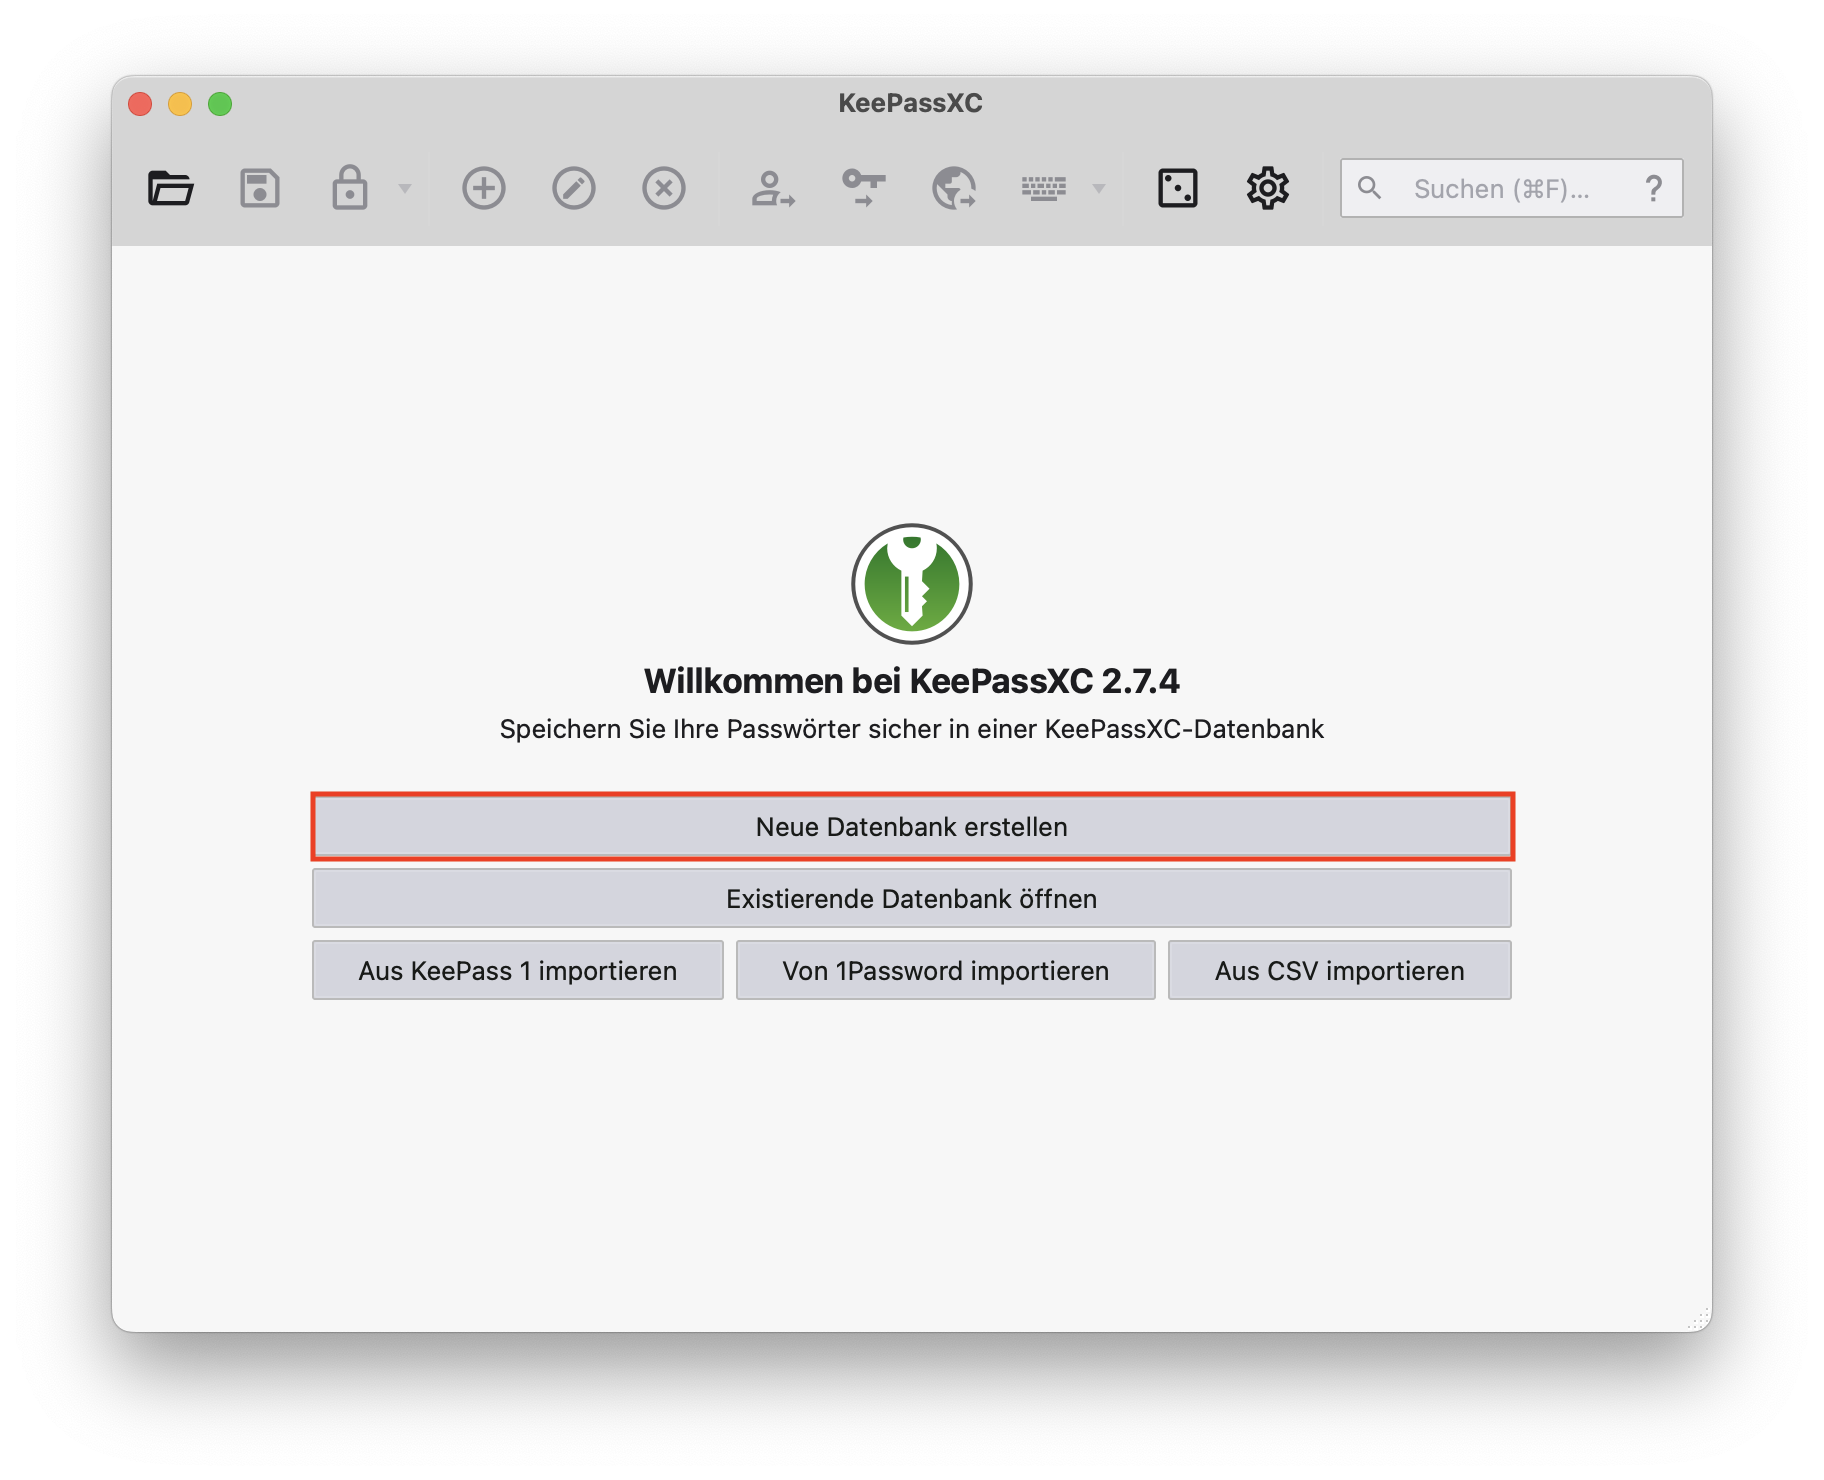Expand the Auto-Type dropdown arrow
1824x1480 pixels.
click(1099, 188)
